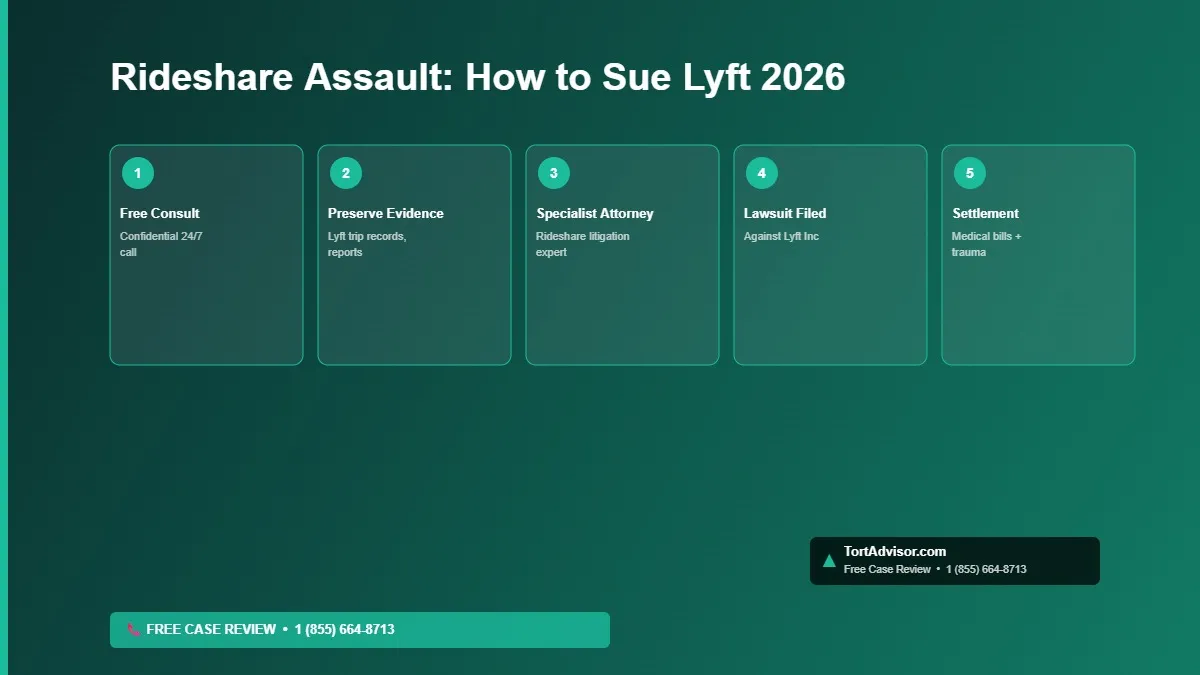The image size is (1200, 675).
Task: Click the Rideshare Assault page title
Action: [x=478, y=77]
